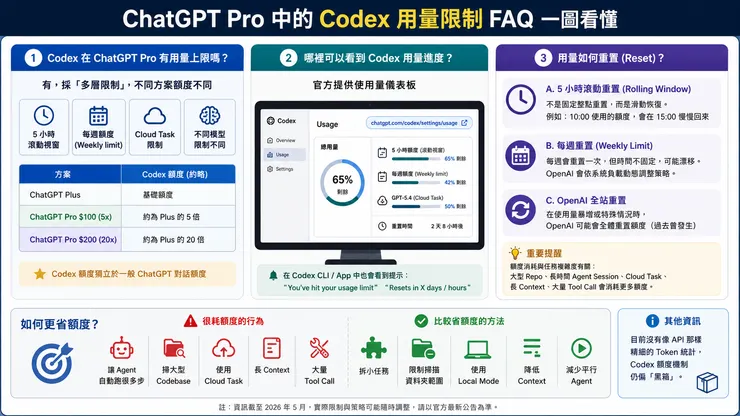
Task: Click the bell icon beside Codex CLI / App note
Action: 273,275
